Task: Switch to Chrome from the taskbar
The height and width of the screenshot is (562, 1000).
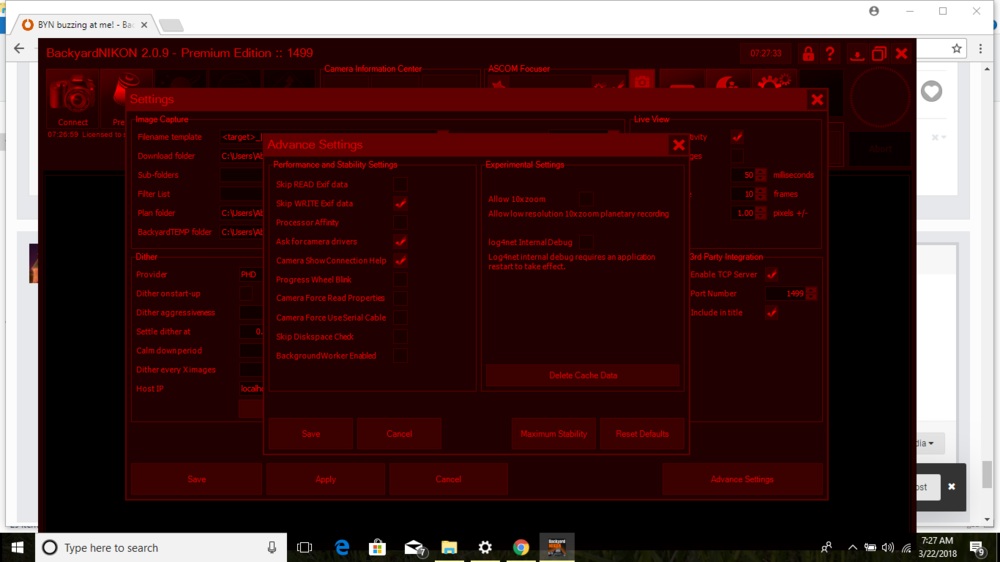Action: [x=521, y=547]
